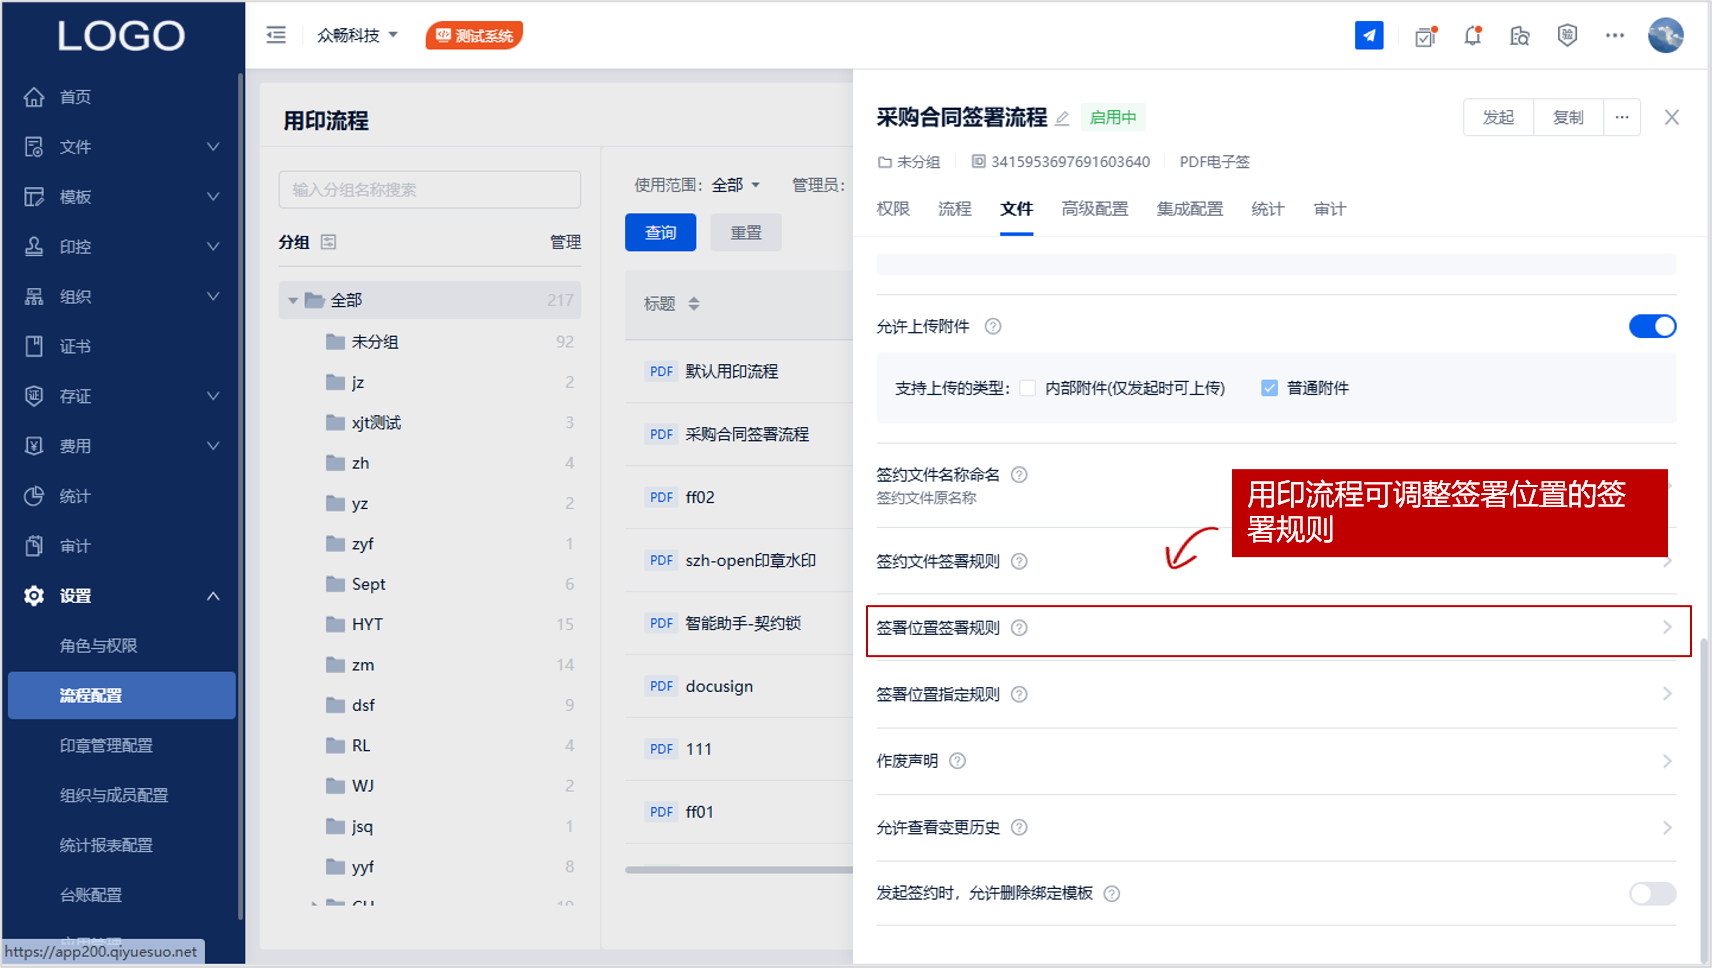This screenshot has width=1712, height=968.
Task: Enable the 允许删除绑定模板 toggle
Action: click(x=1652, y=893)
